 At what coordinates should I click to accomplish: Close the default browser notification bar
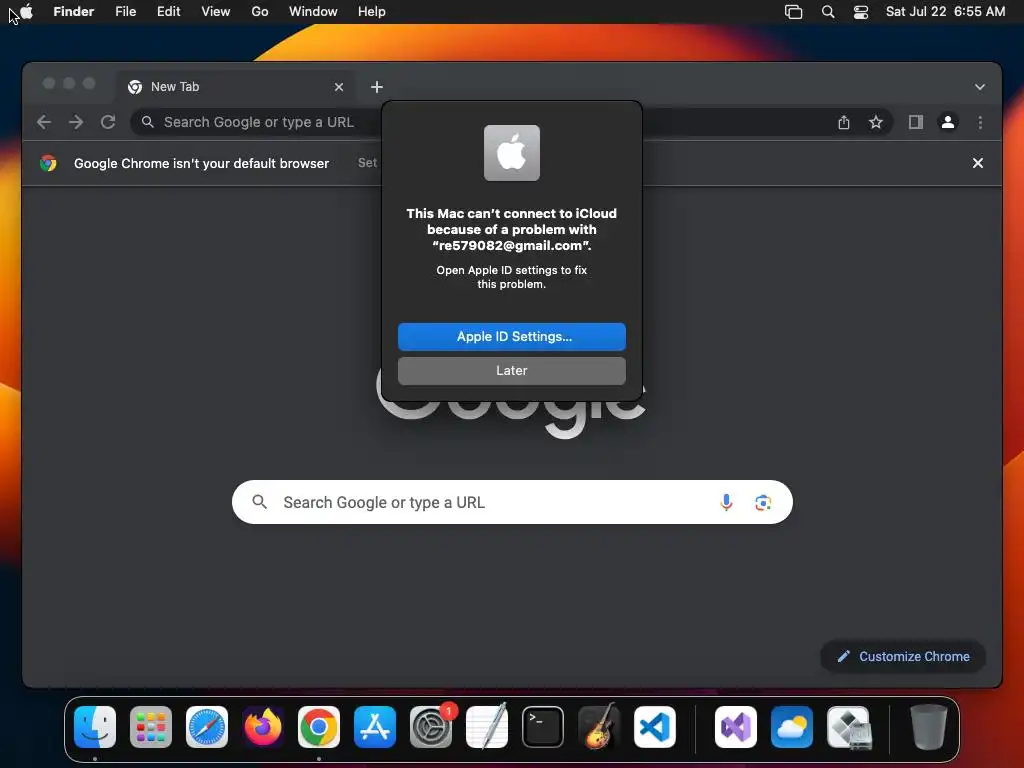[978, 163]
